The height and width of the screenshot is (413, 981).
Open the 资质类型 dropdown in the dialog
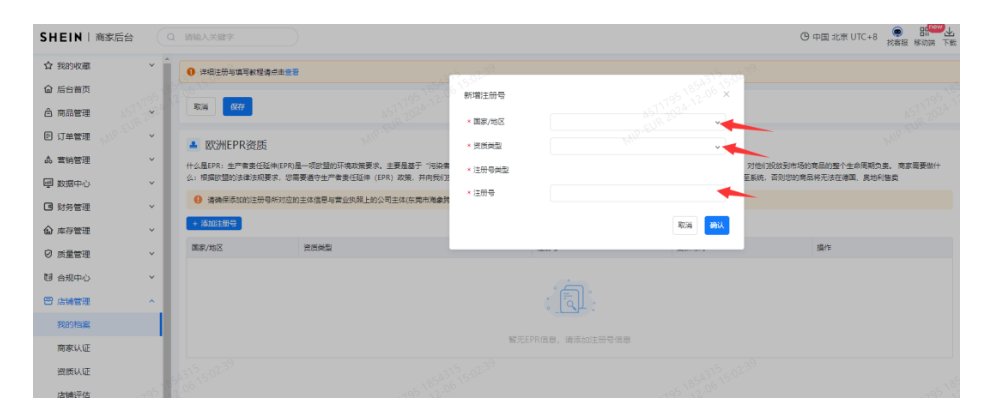coord(638,146)
